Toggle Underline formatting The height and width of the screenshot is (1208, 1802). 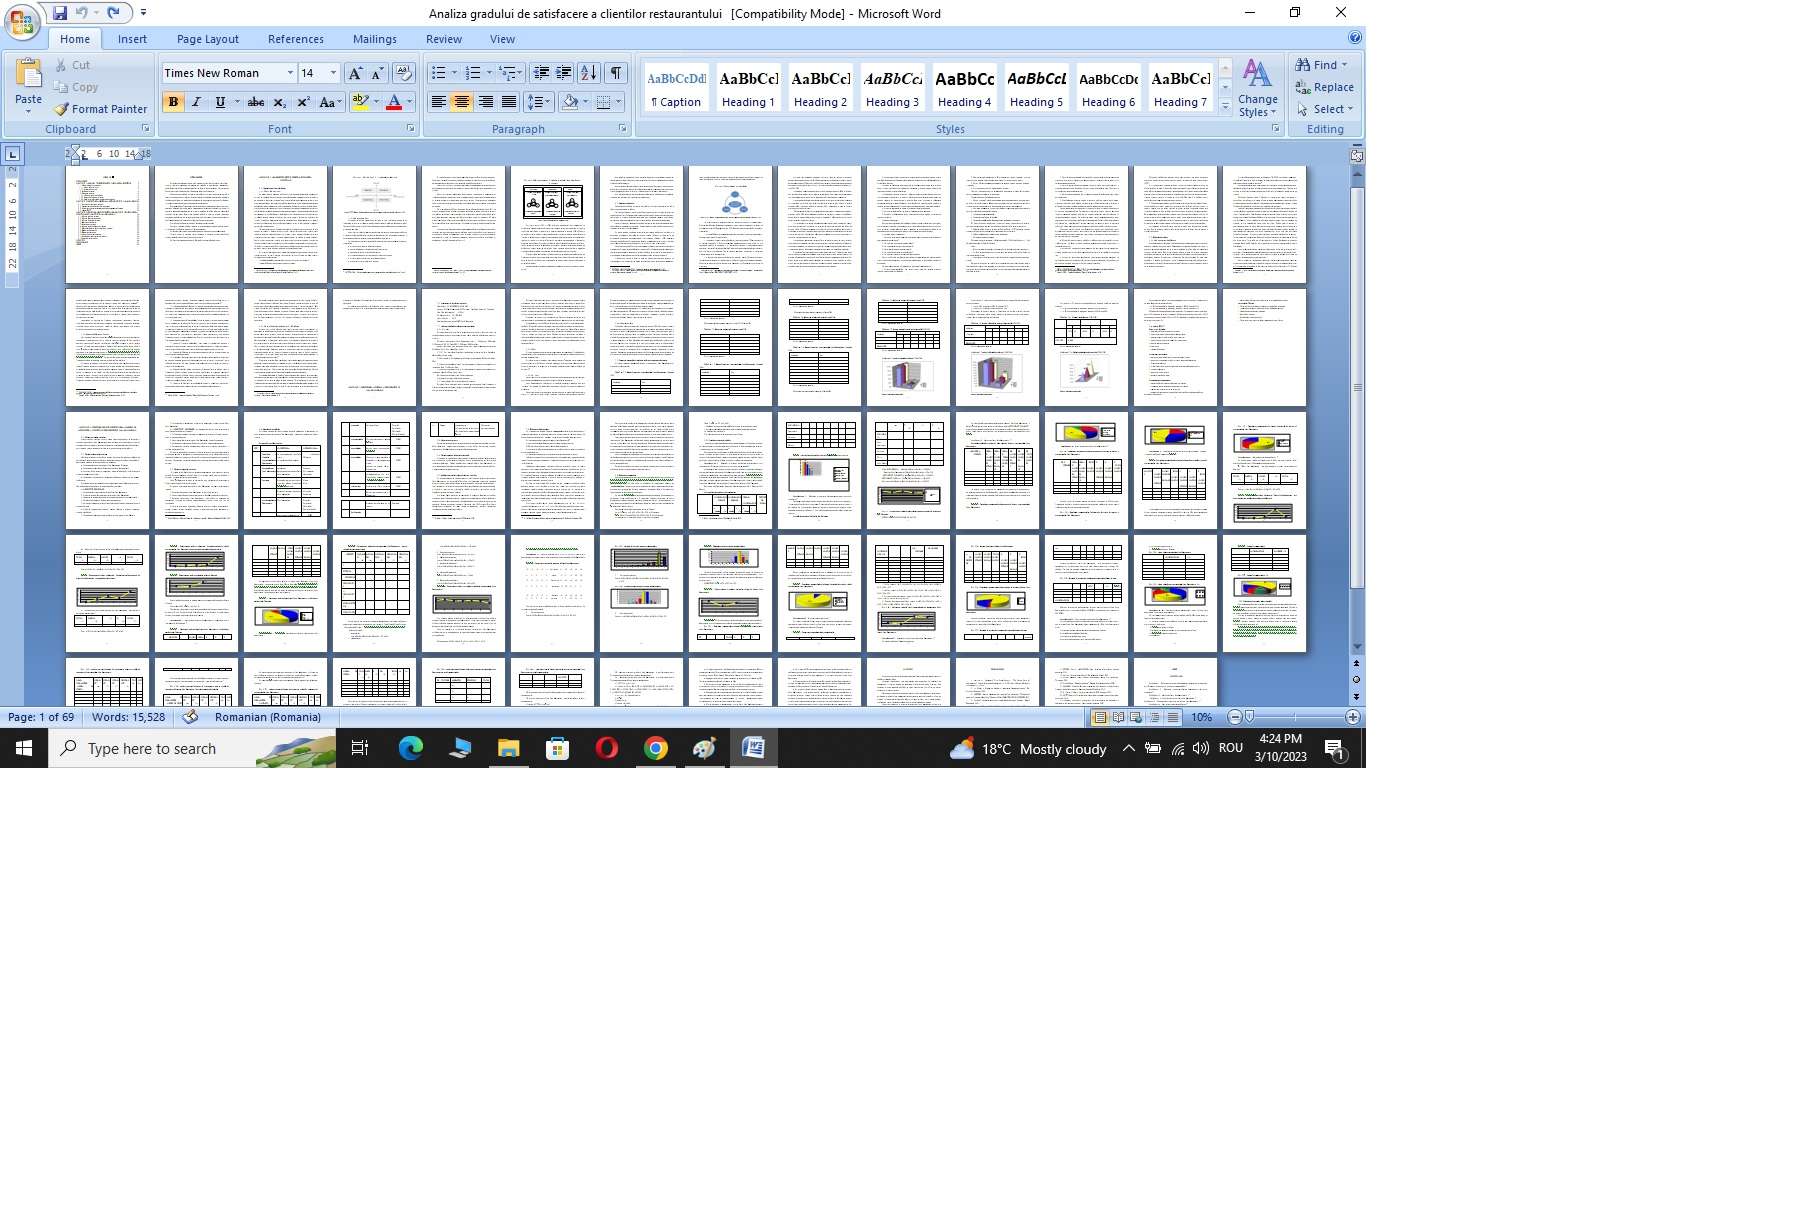pyautogui.click(x=220, y=102)
